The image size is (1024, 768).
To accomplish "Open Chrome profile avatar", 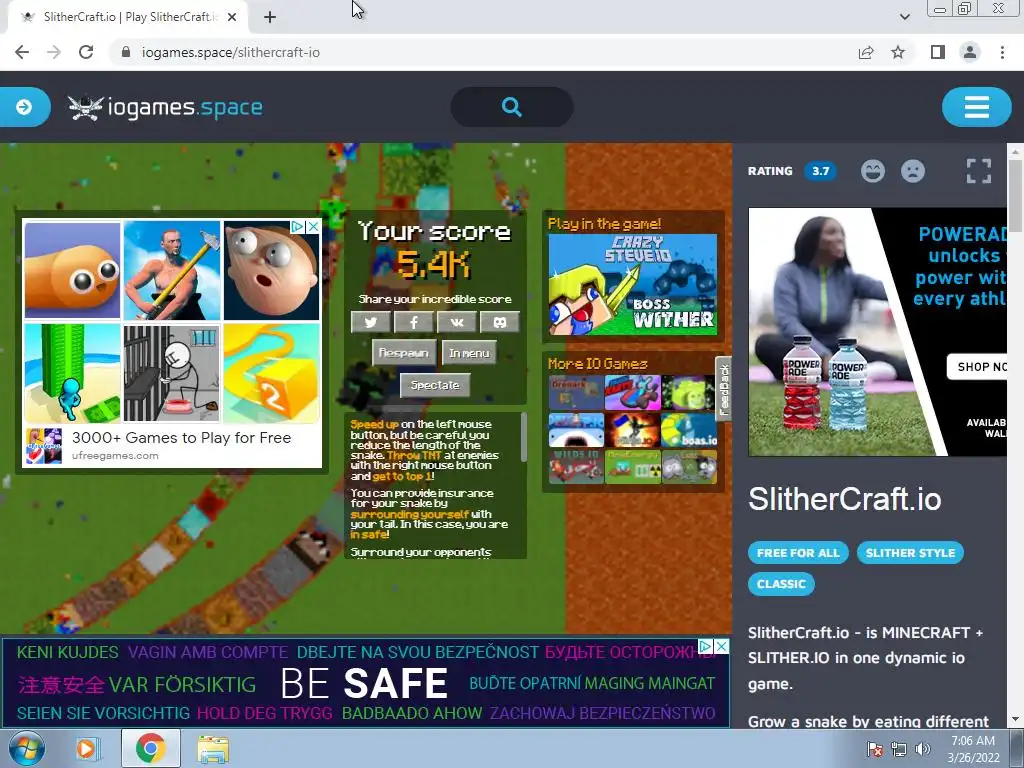I will click(x=970, y=52).
